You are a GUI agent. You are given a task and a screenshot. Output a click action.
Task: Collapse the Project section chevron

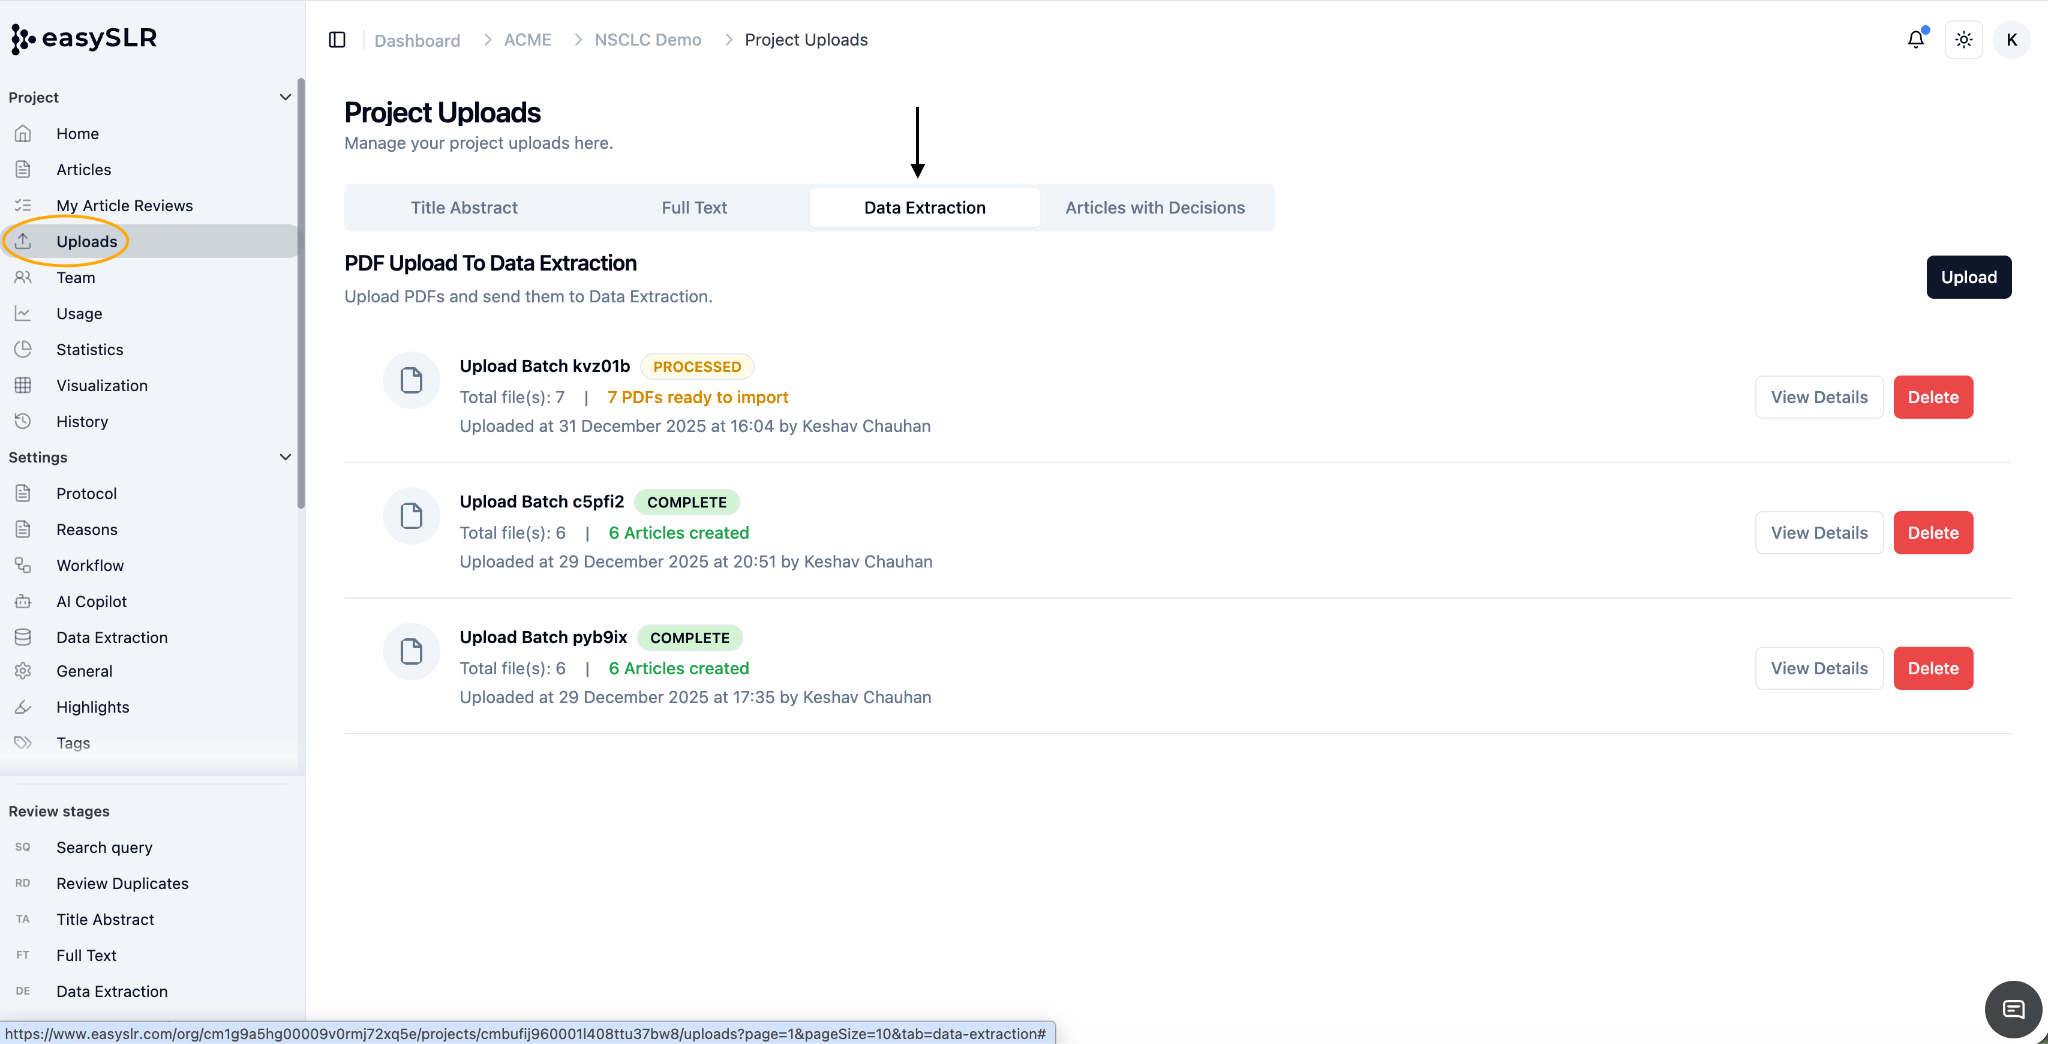285,97
